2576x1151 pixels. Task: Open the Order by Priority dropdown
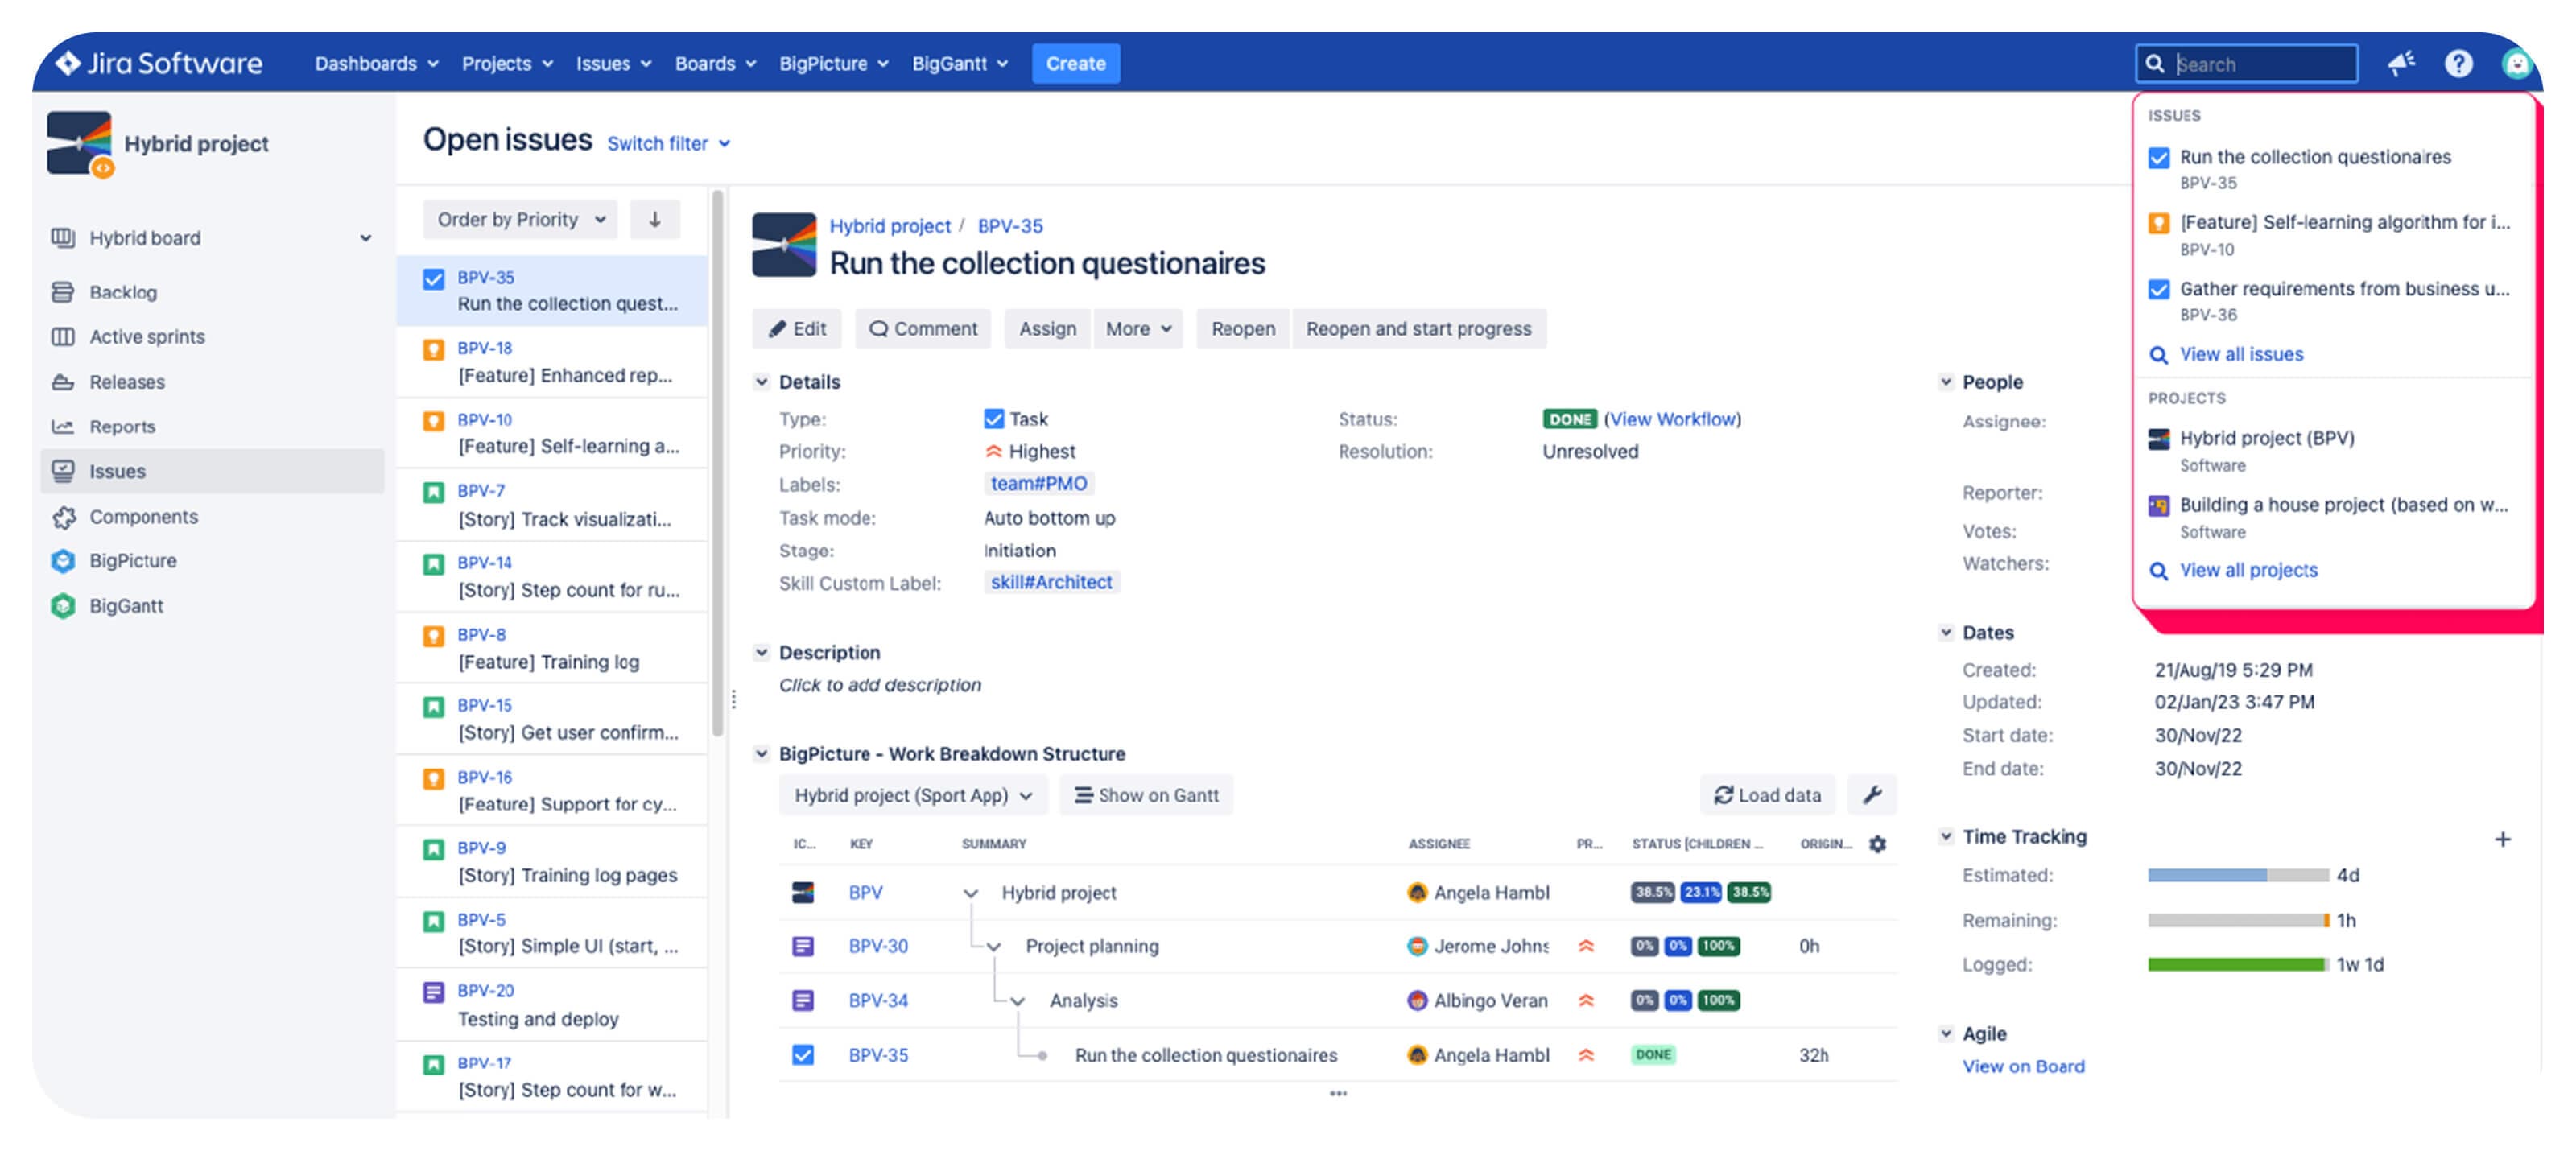(x=521, y=219)
